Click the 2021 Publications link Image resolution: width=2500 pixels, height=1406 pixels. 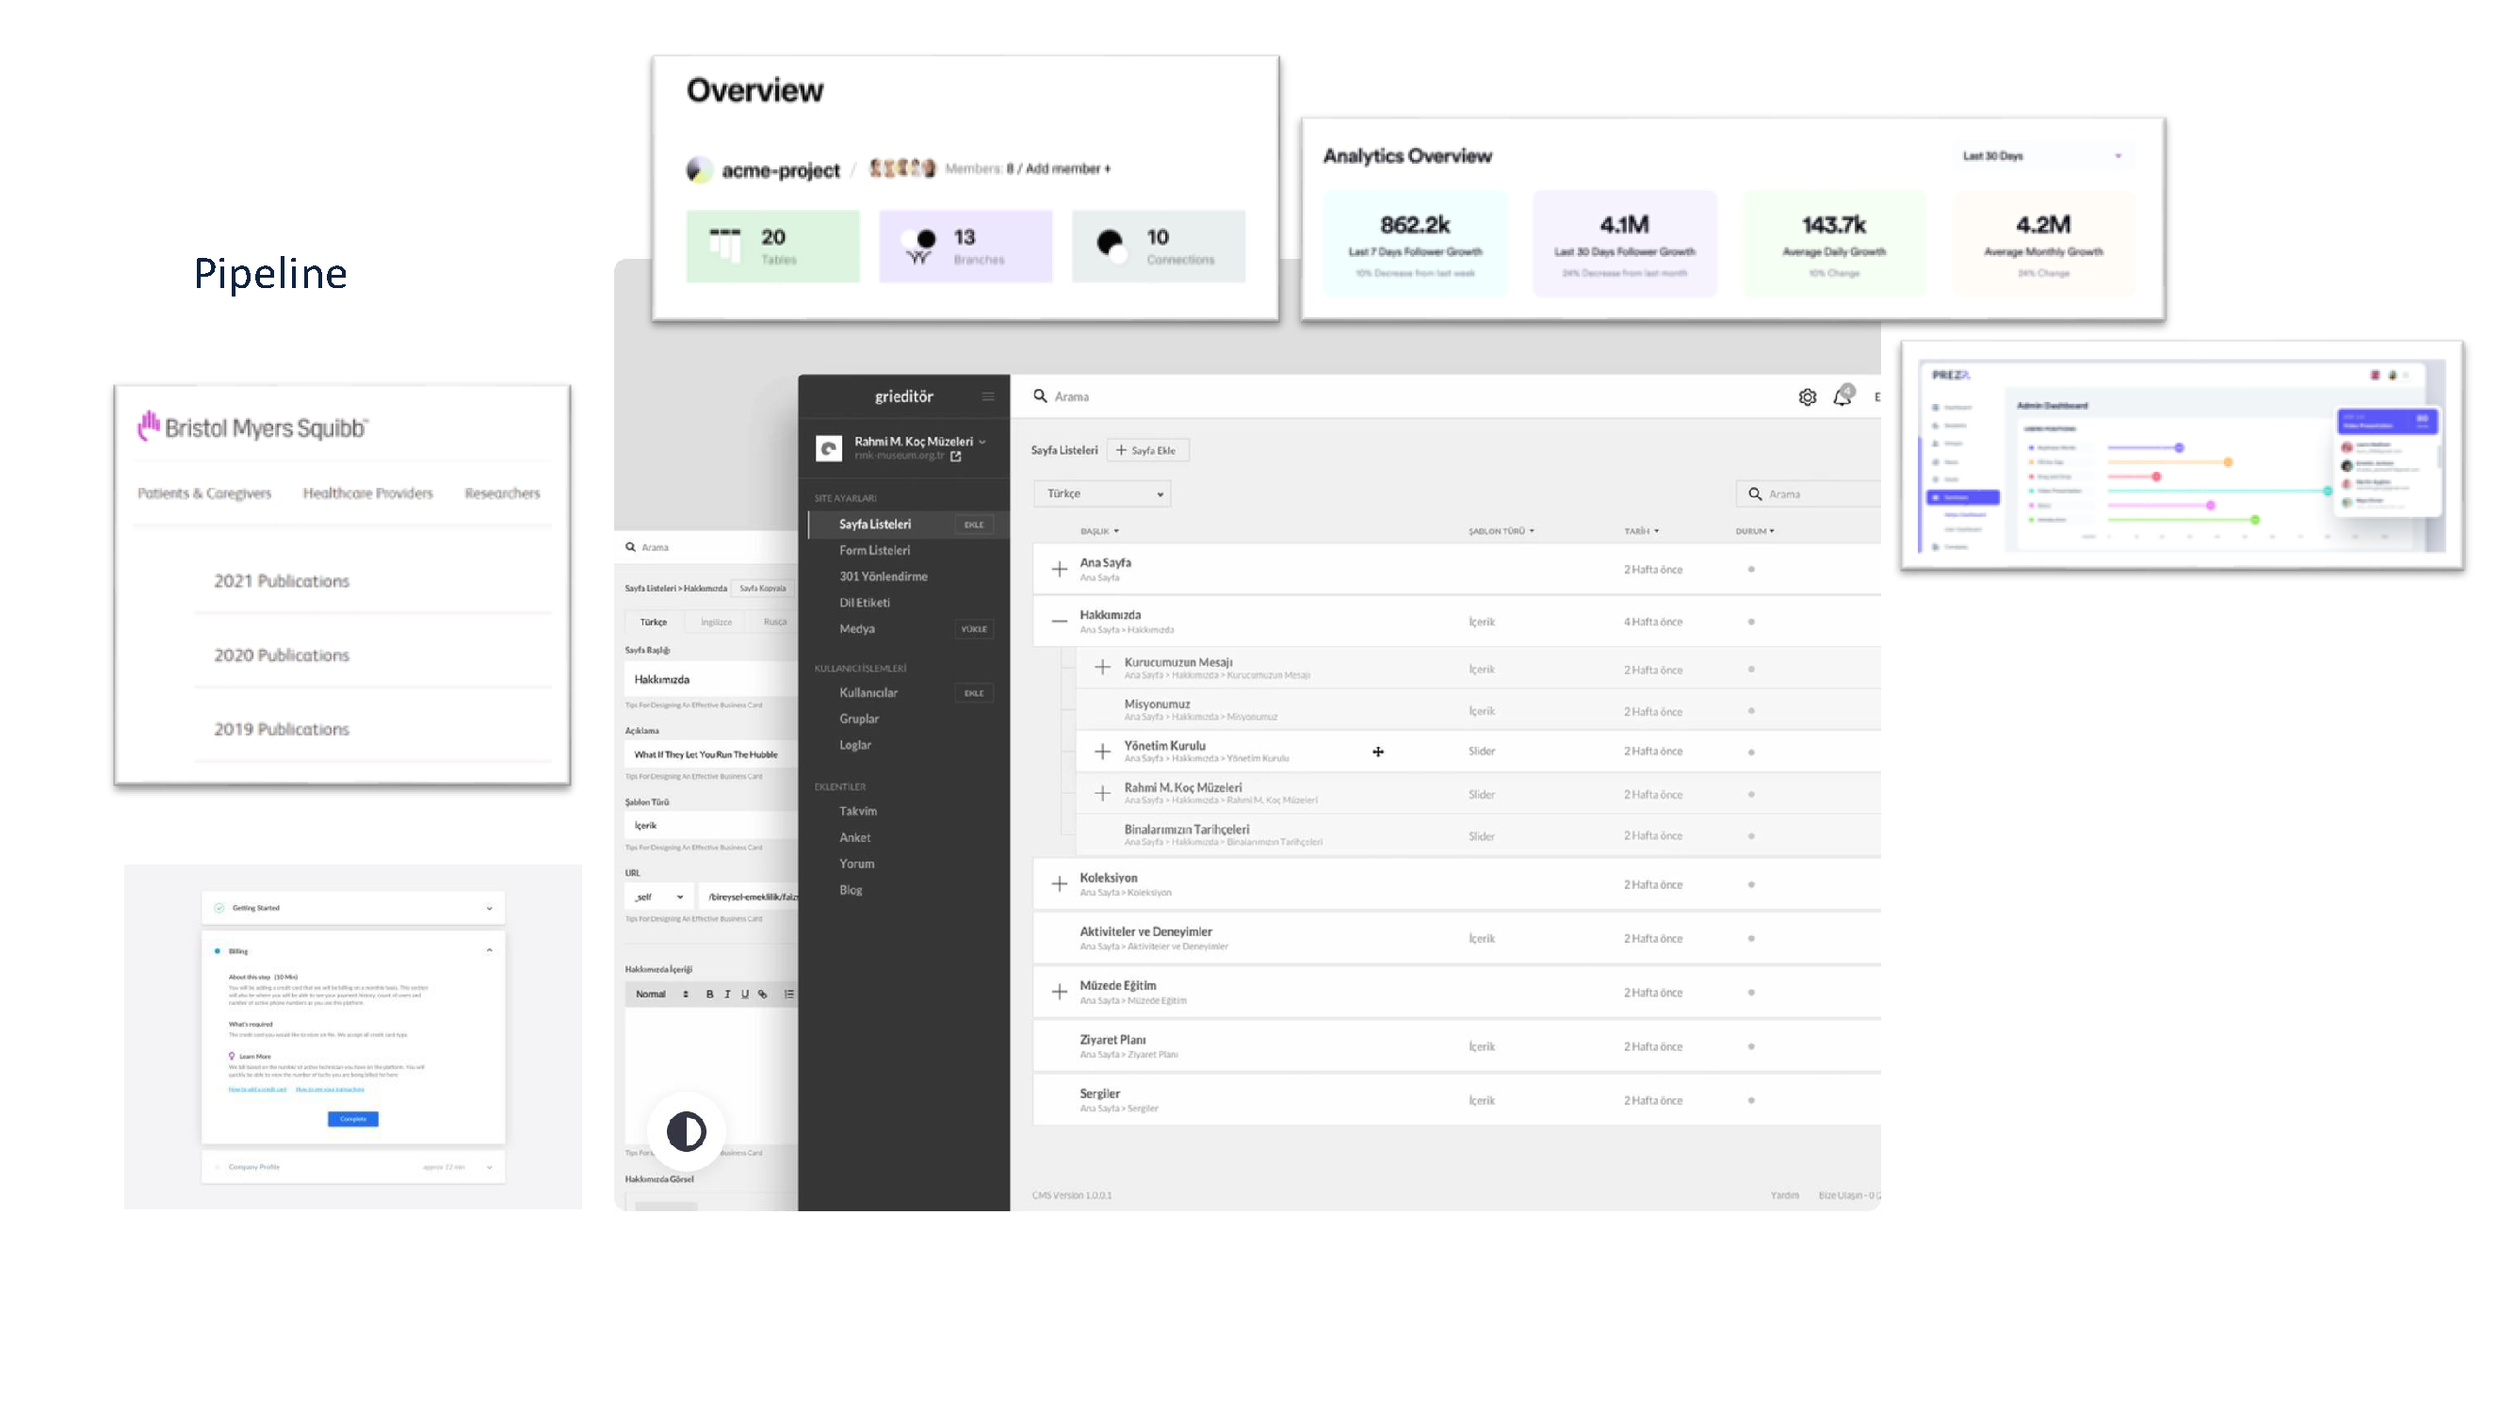[x=281, y=581]
